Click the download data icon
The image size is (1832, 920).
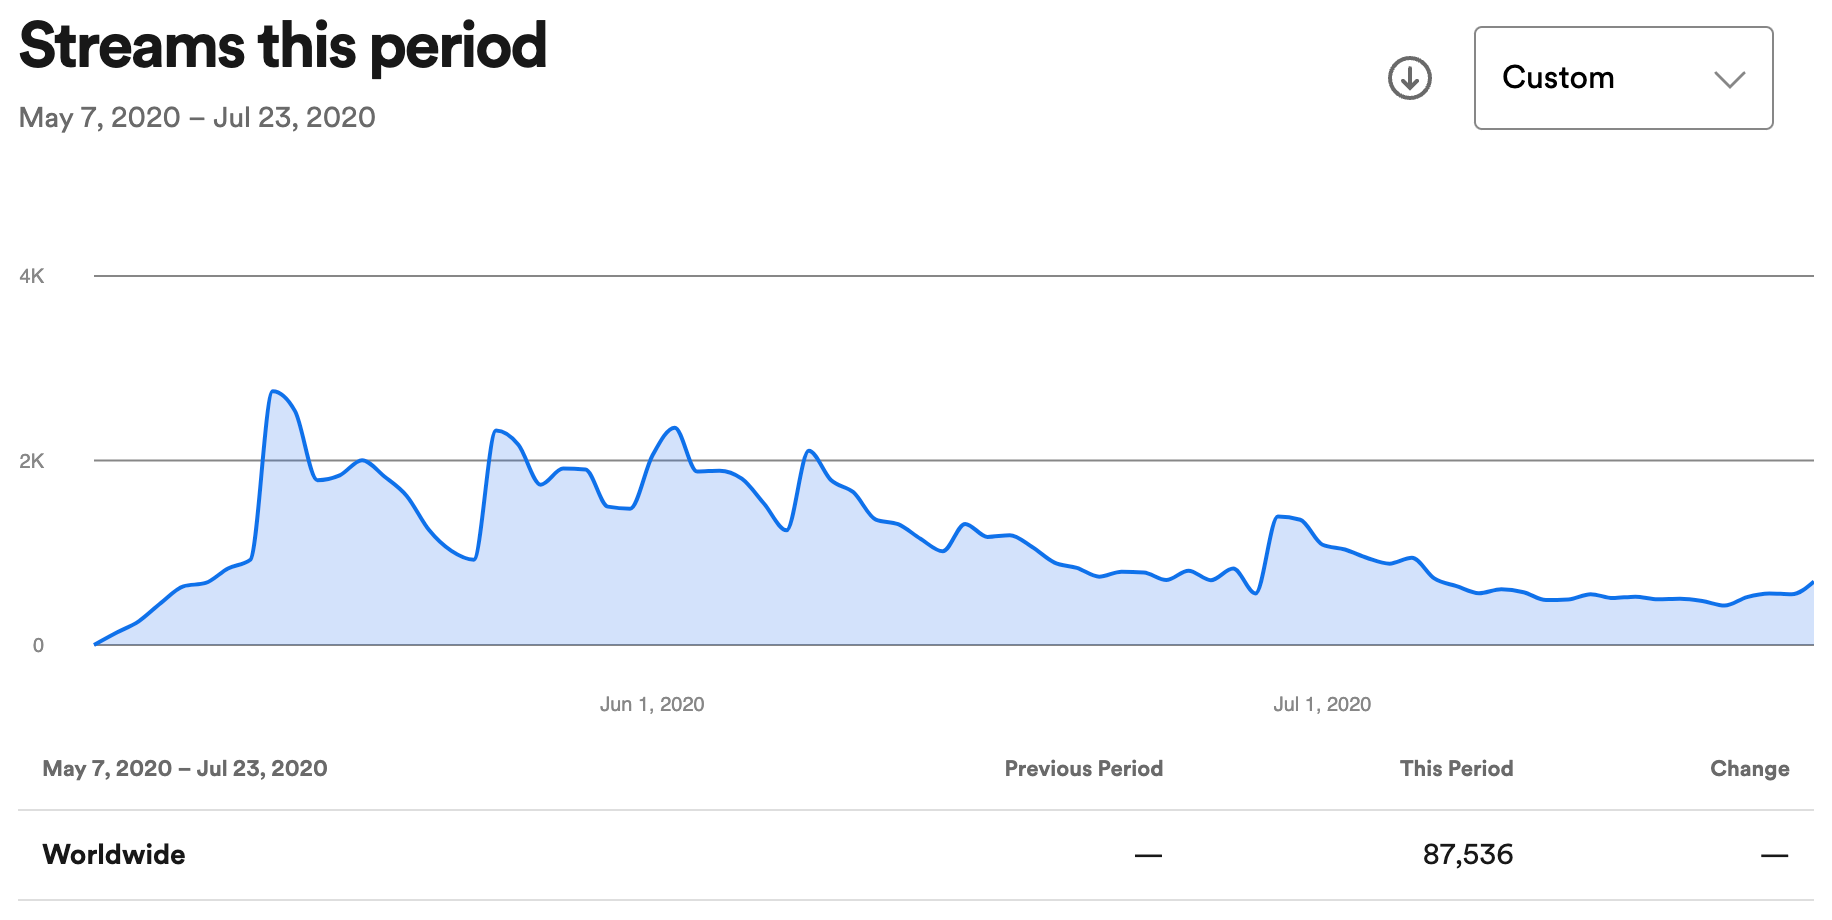pyautogui.click(x=1409, y=78)
